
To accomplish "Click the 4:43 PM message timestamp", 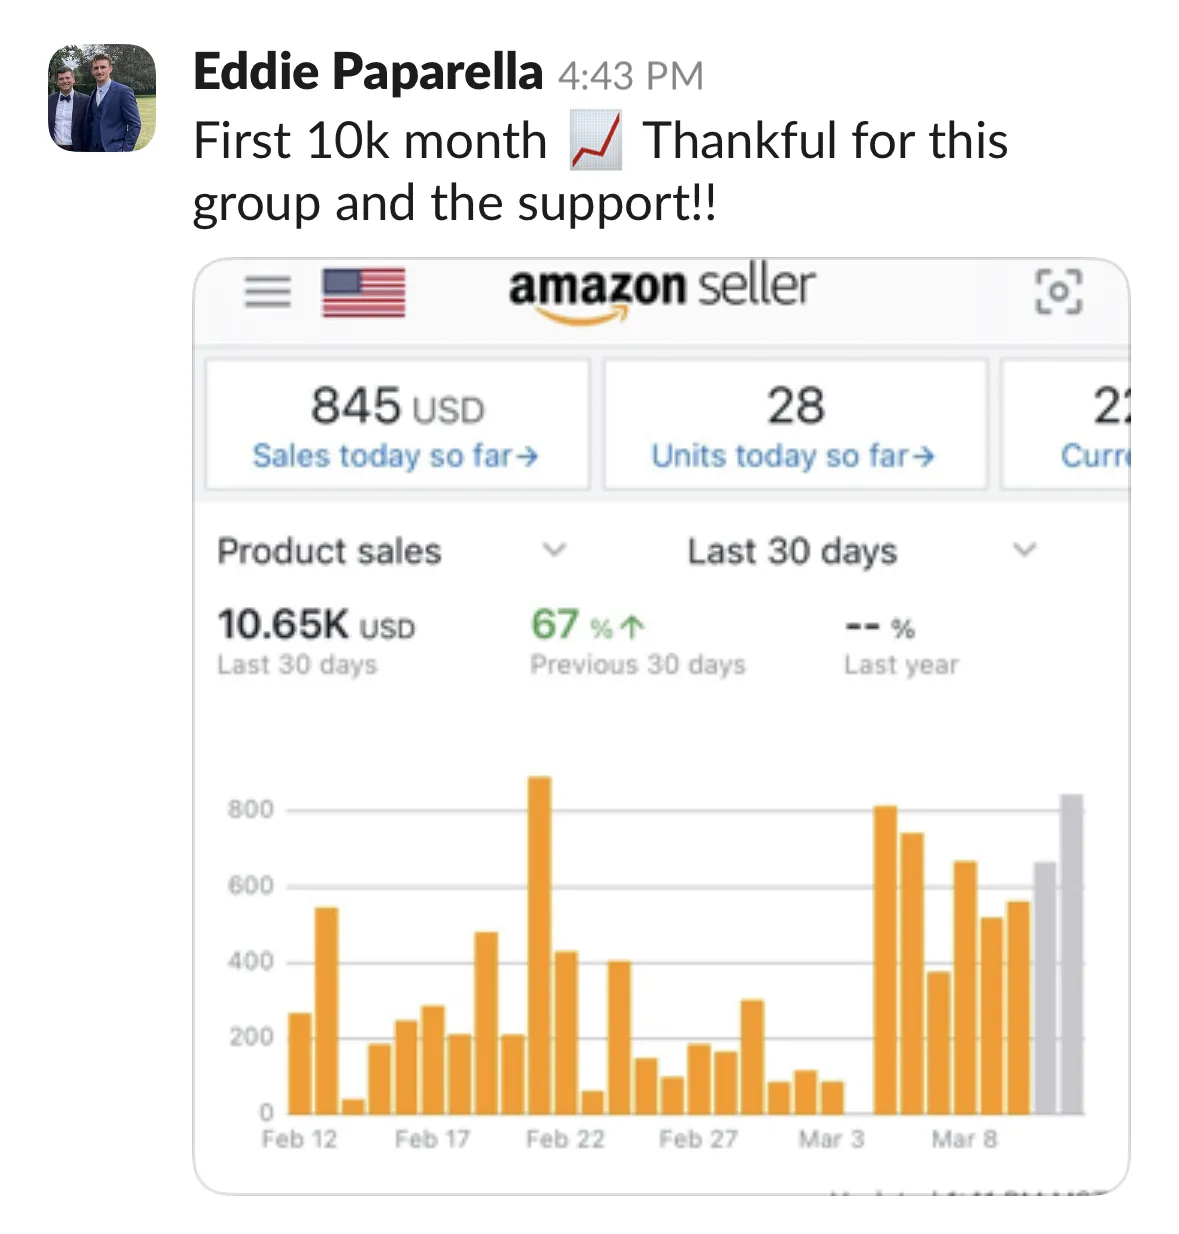I will tap(631, 76).
